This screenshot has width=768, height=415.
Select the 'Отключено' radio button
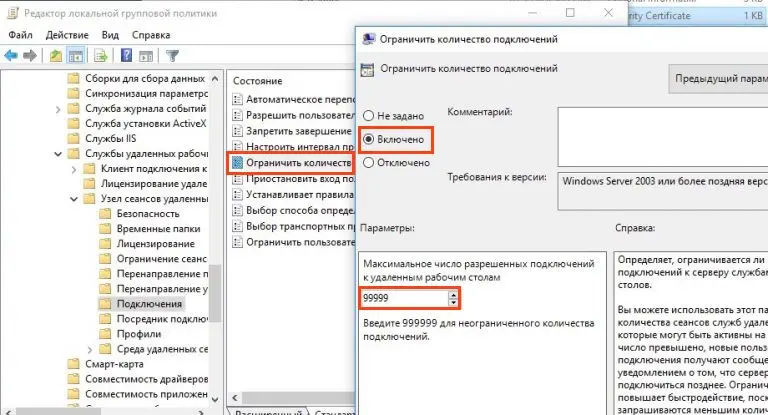coord(369,162)
